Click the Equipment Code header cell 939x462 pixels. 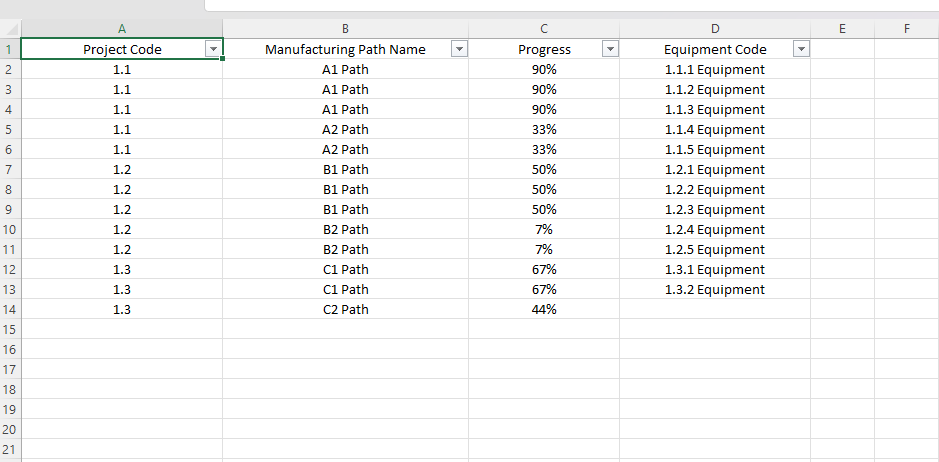tap(715, 49)
